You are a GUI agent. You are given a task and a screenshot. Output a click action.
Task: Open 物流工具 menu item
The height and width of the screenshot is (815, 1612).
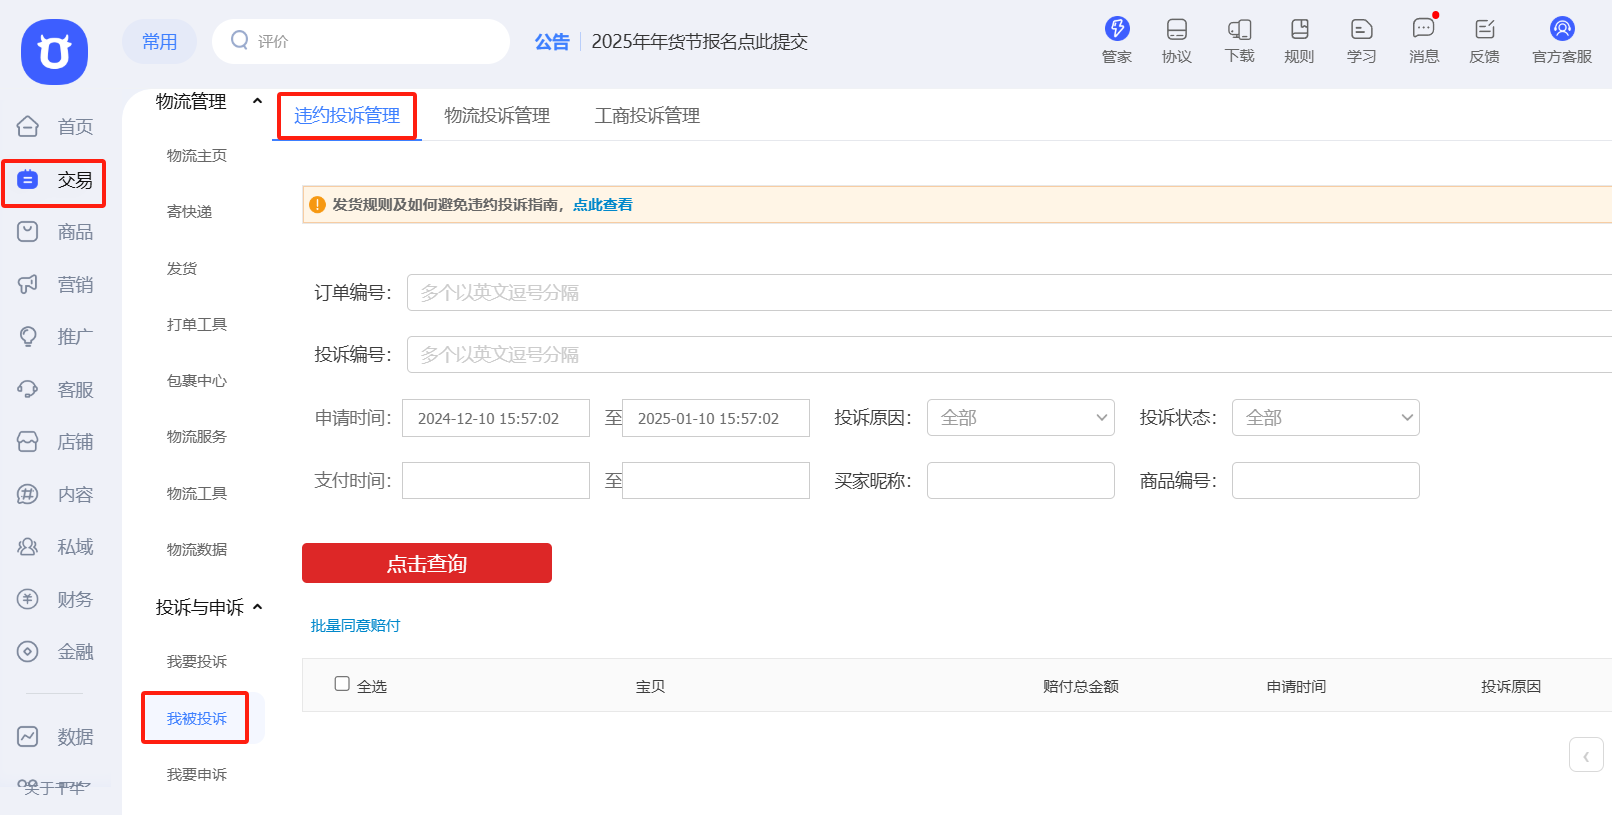(197, 494)
